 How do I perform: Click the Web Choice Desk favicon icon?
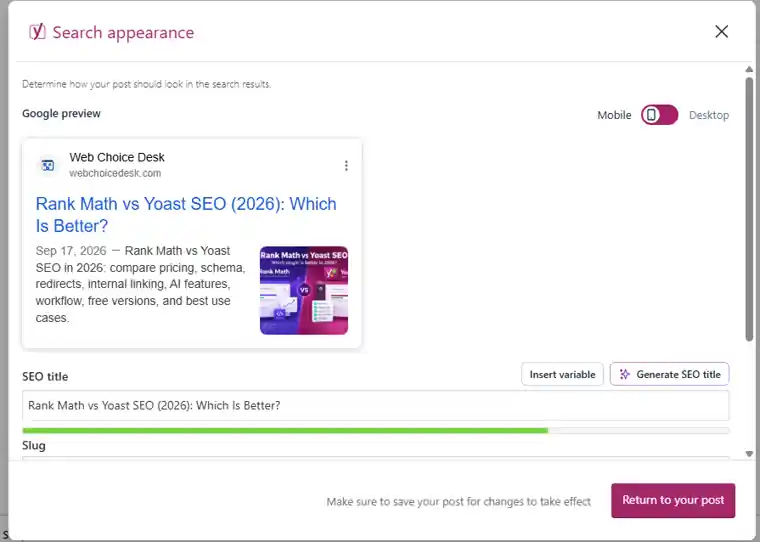pos(48,166)
